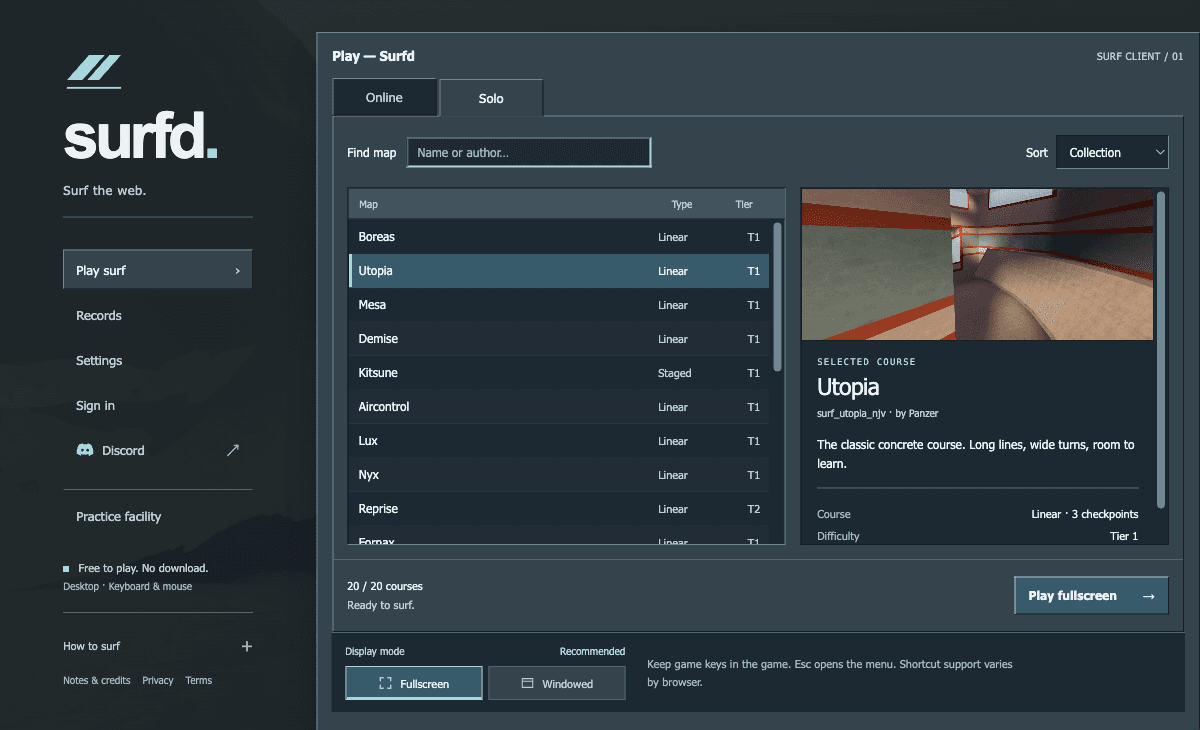Click the Utopia course preview image
1200x730 pixels.
[977, 265]
